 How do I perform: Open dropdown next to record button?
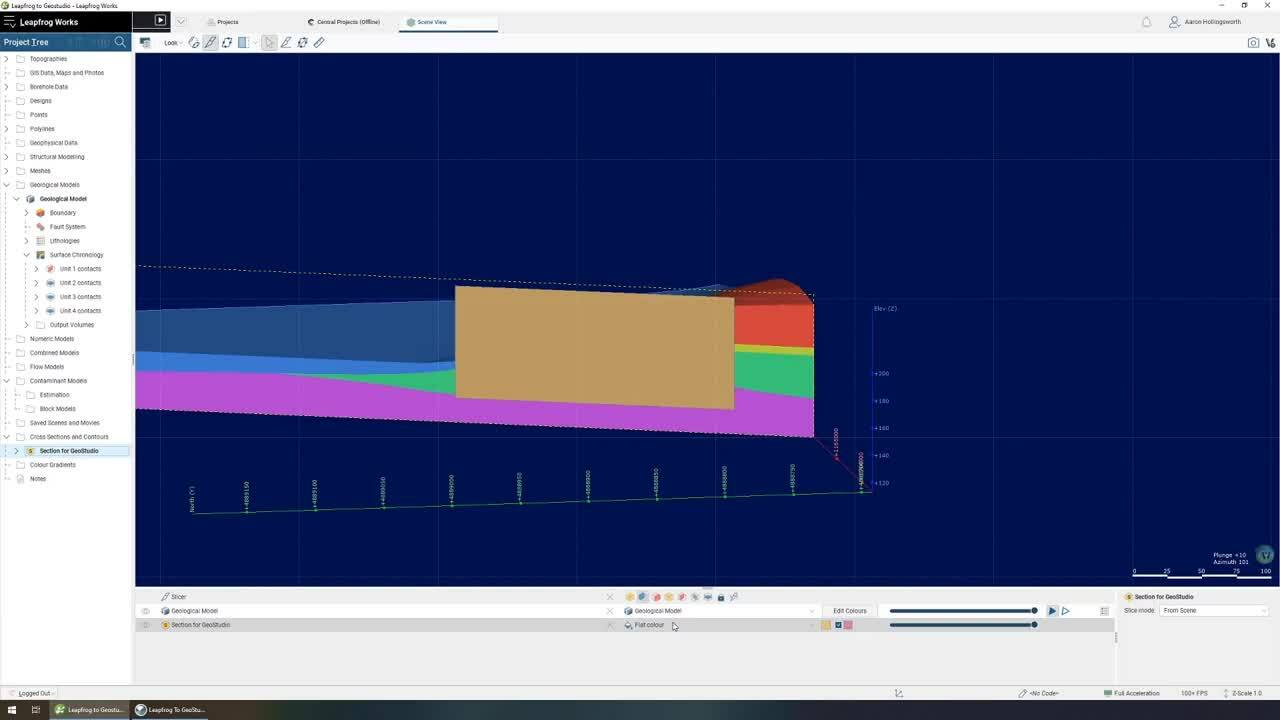coord(181,21)
